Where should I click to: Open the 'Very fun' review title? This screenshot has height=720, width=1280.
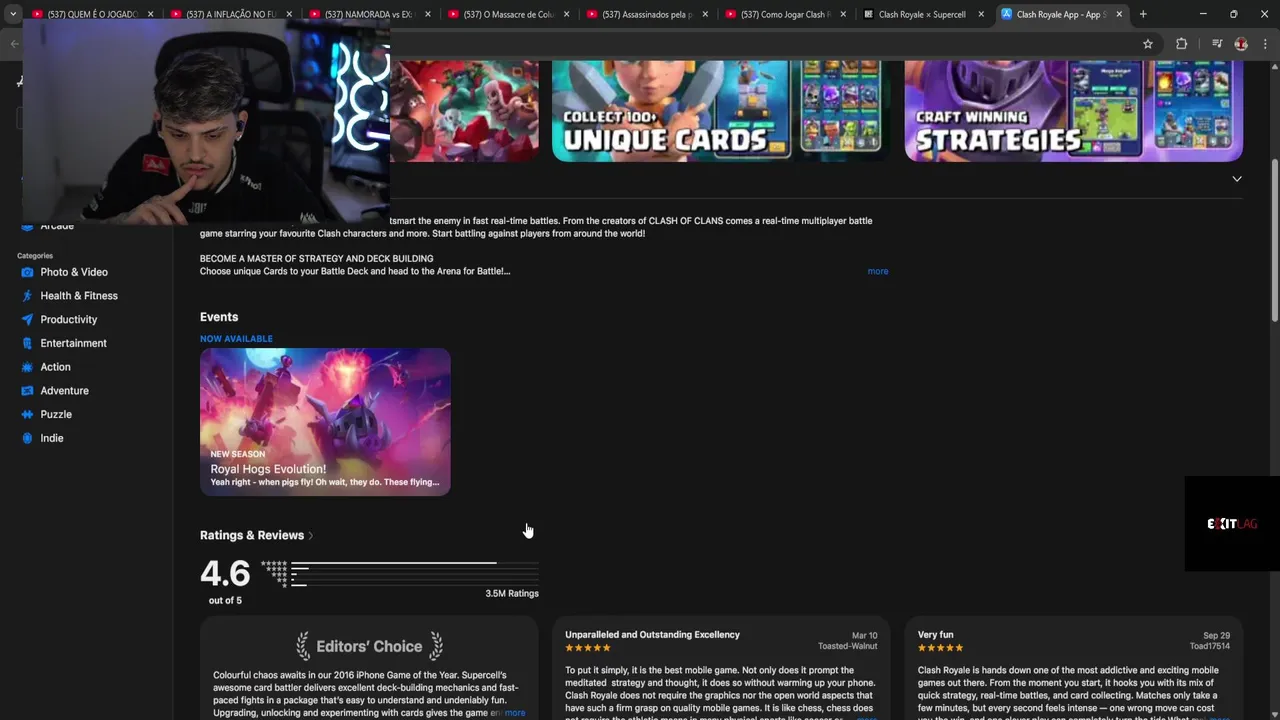coord(935,635)
